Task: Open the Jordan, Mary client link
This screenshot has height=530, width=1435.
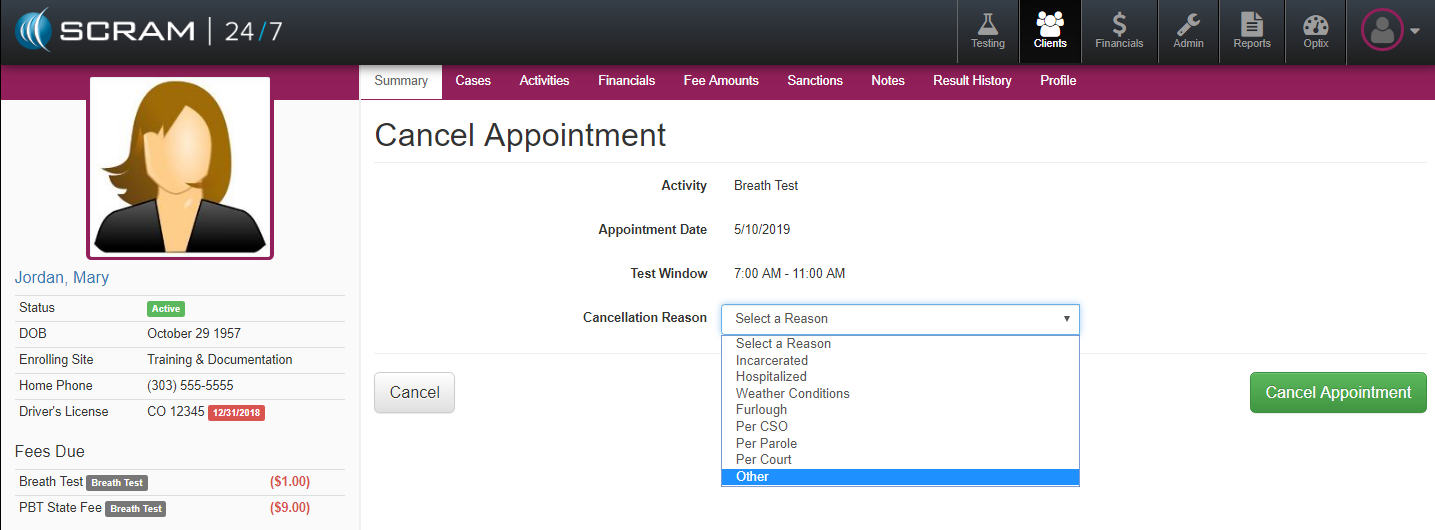Action: (x=62, y=278)
